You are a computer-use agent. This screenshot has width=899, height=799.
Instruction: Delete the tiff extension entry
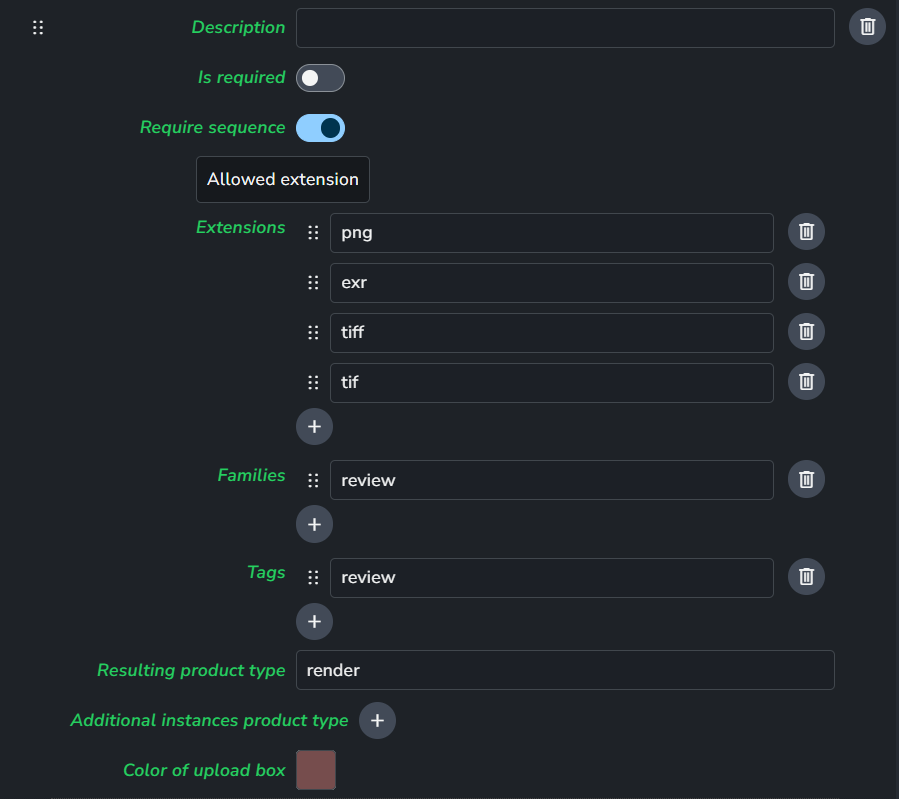pyautogui.click(x=806, y=332)
